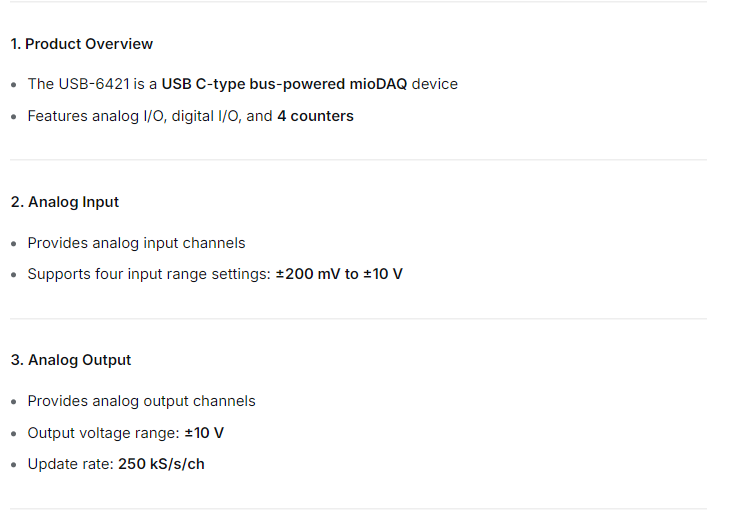Image resolution: width=747 pixels, height=513 pixels.
Task: Click the '3. Analog Output' heading
Action: [x=71, y=360]
